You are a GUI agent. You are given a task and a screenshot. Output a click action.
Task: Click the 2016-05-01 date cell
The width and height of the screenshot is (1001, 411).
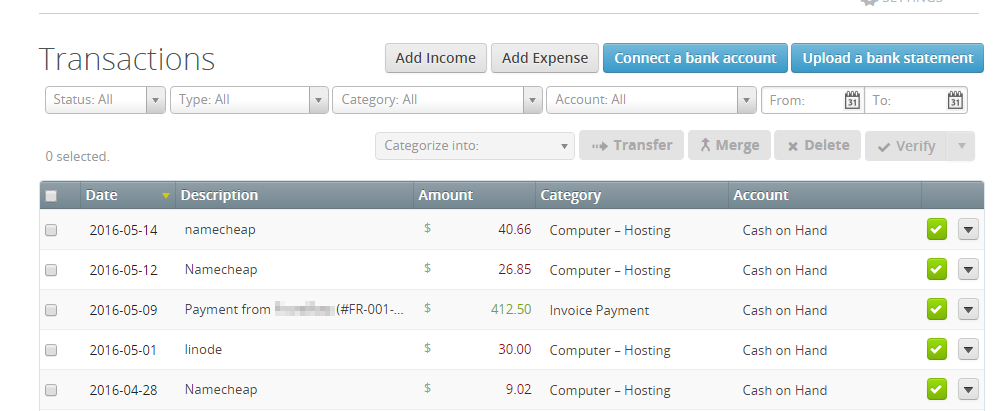coord(123,350)
